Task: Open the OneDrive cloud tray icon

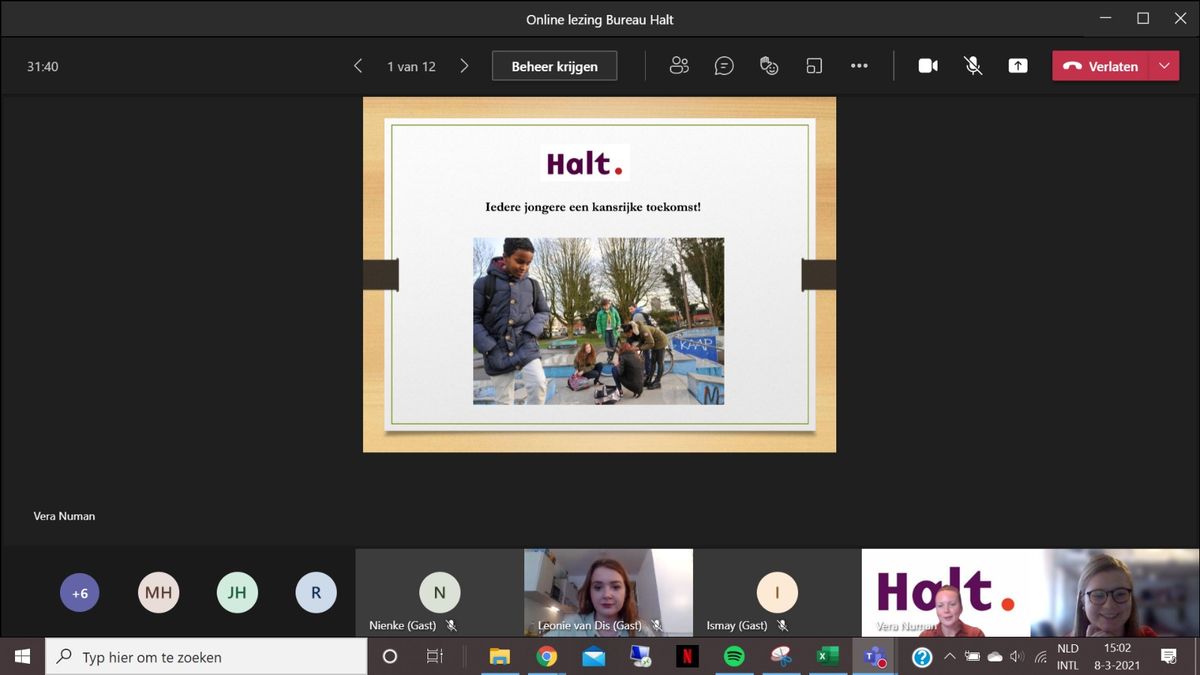Action: pos(995,656)
